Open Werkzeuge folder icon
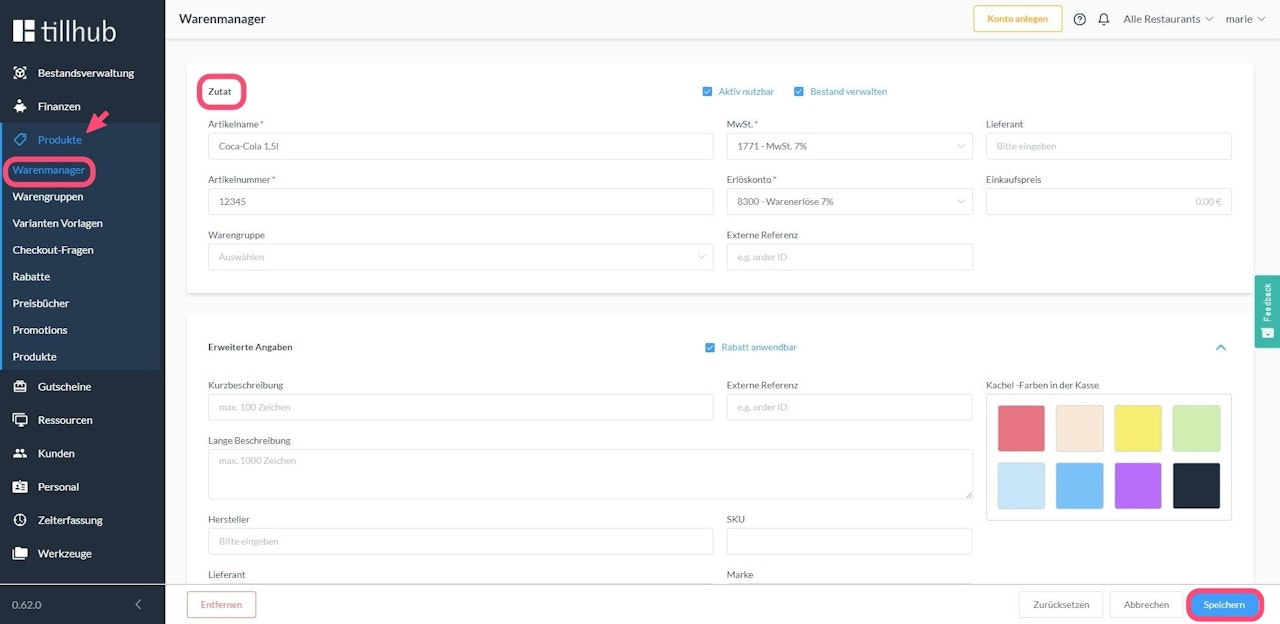Image resolution: width=1280 pixels, height=624 pixels. click(20, 553)
